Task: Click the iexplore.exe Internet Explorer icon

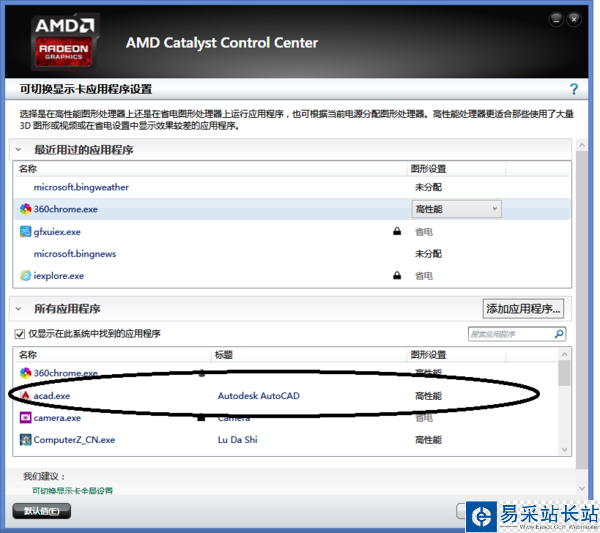Action: pos(25,275)
